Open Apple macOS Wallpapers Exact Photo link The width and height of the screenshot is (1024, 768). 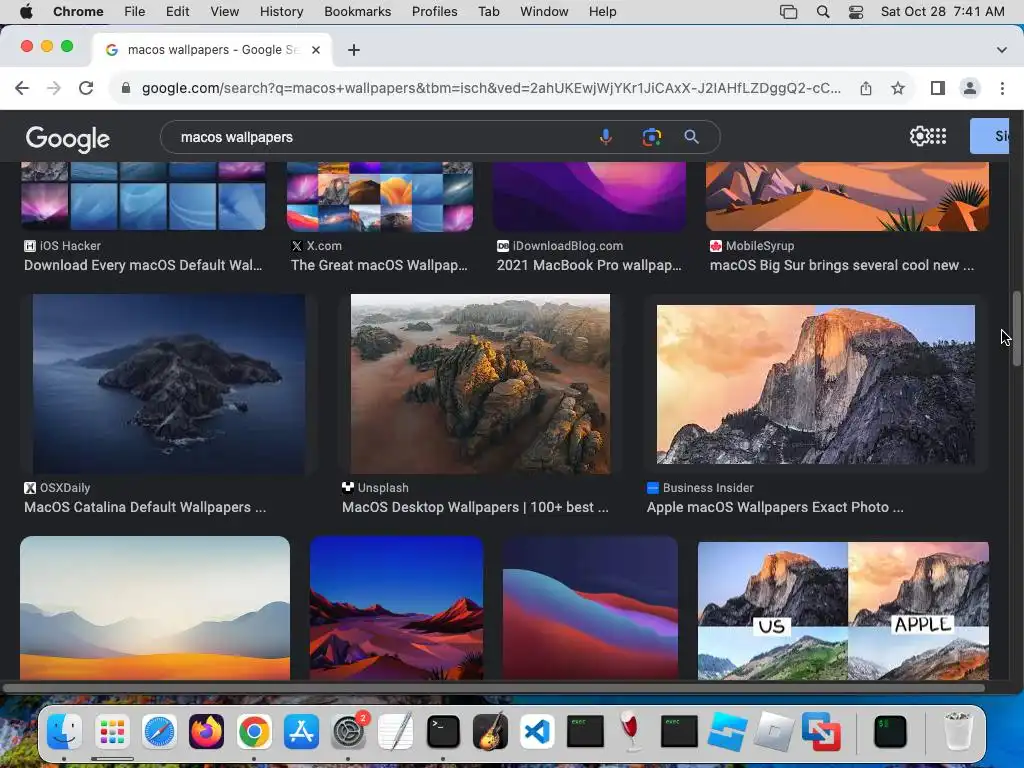click(x=775, y=507)
